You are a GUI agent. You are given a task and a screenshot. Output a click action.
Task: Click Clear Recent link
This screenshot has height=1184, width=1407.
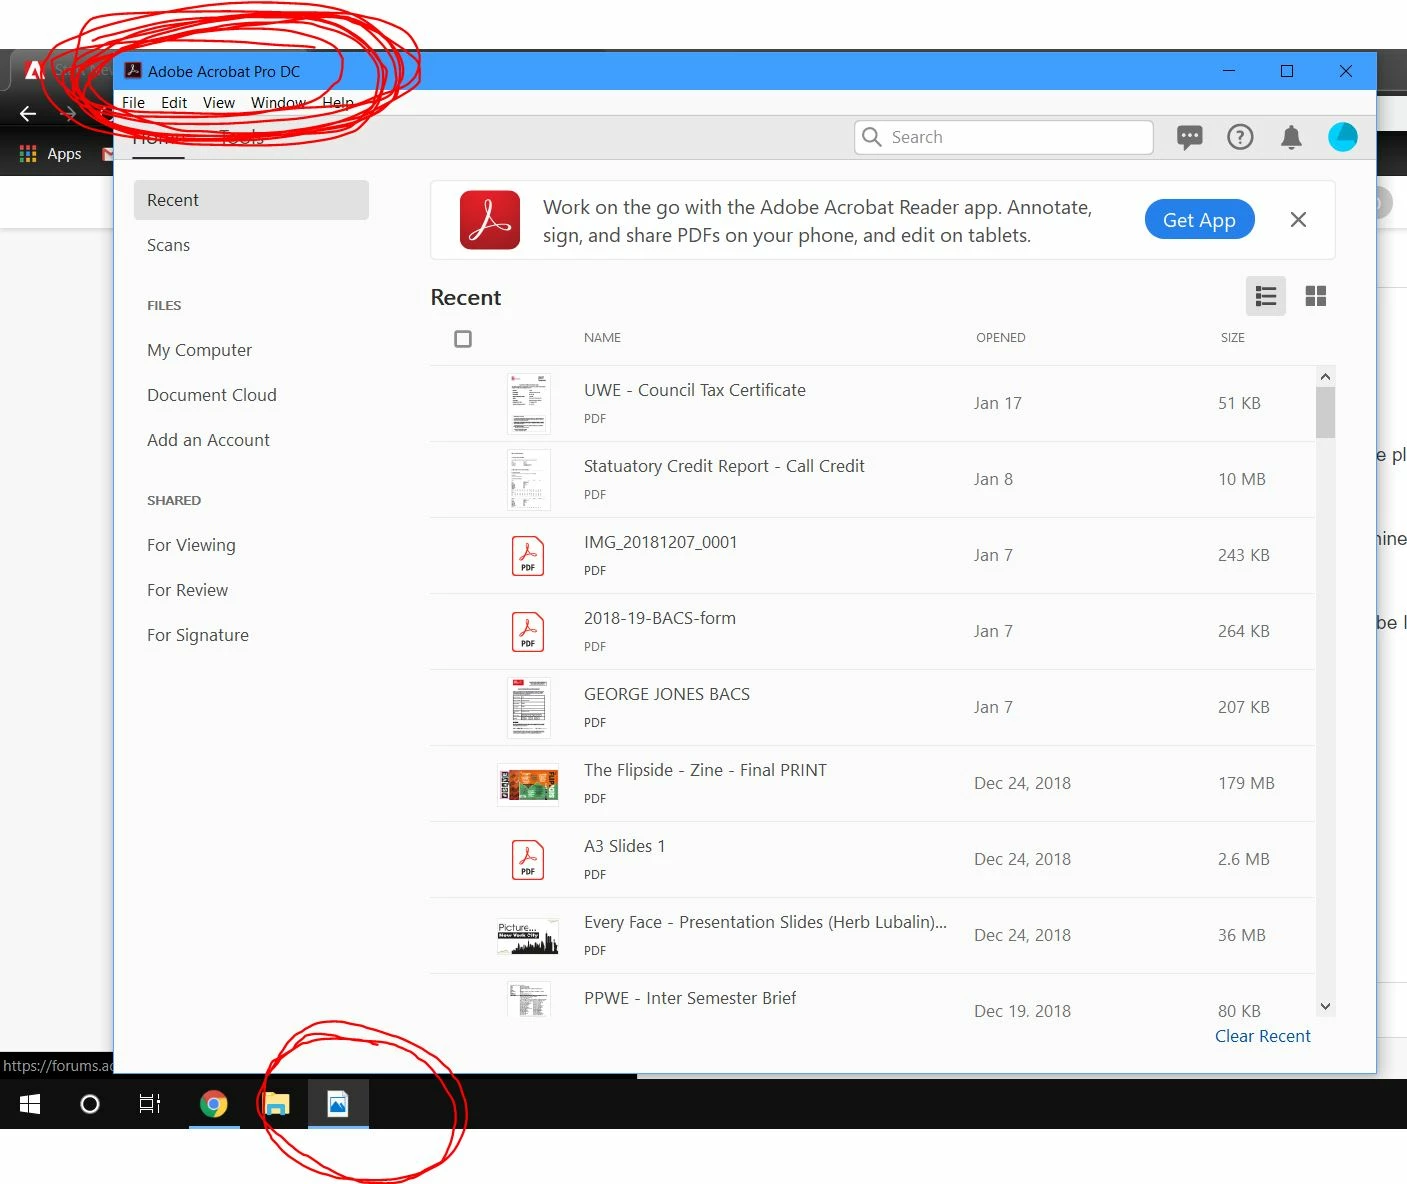(x=1262, y=1036)
